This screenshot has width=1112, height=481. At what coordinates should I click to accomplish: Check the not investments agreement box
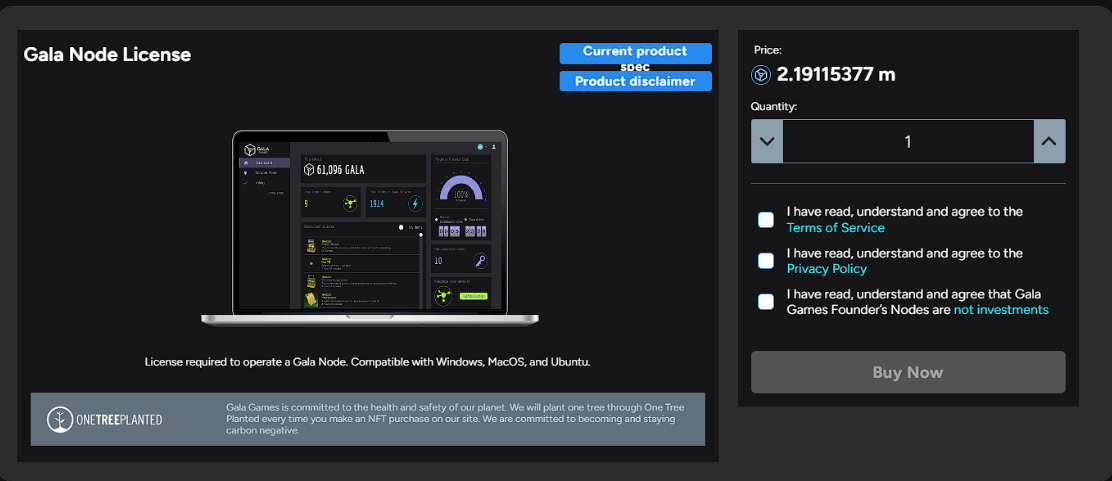[766, 302]
